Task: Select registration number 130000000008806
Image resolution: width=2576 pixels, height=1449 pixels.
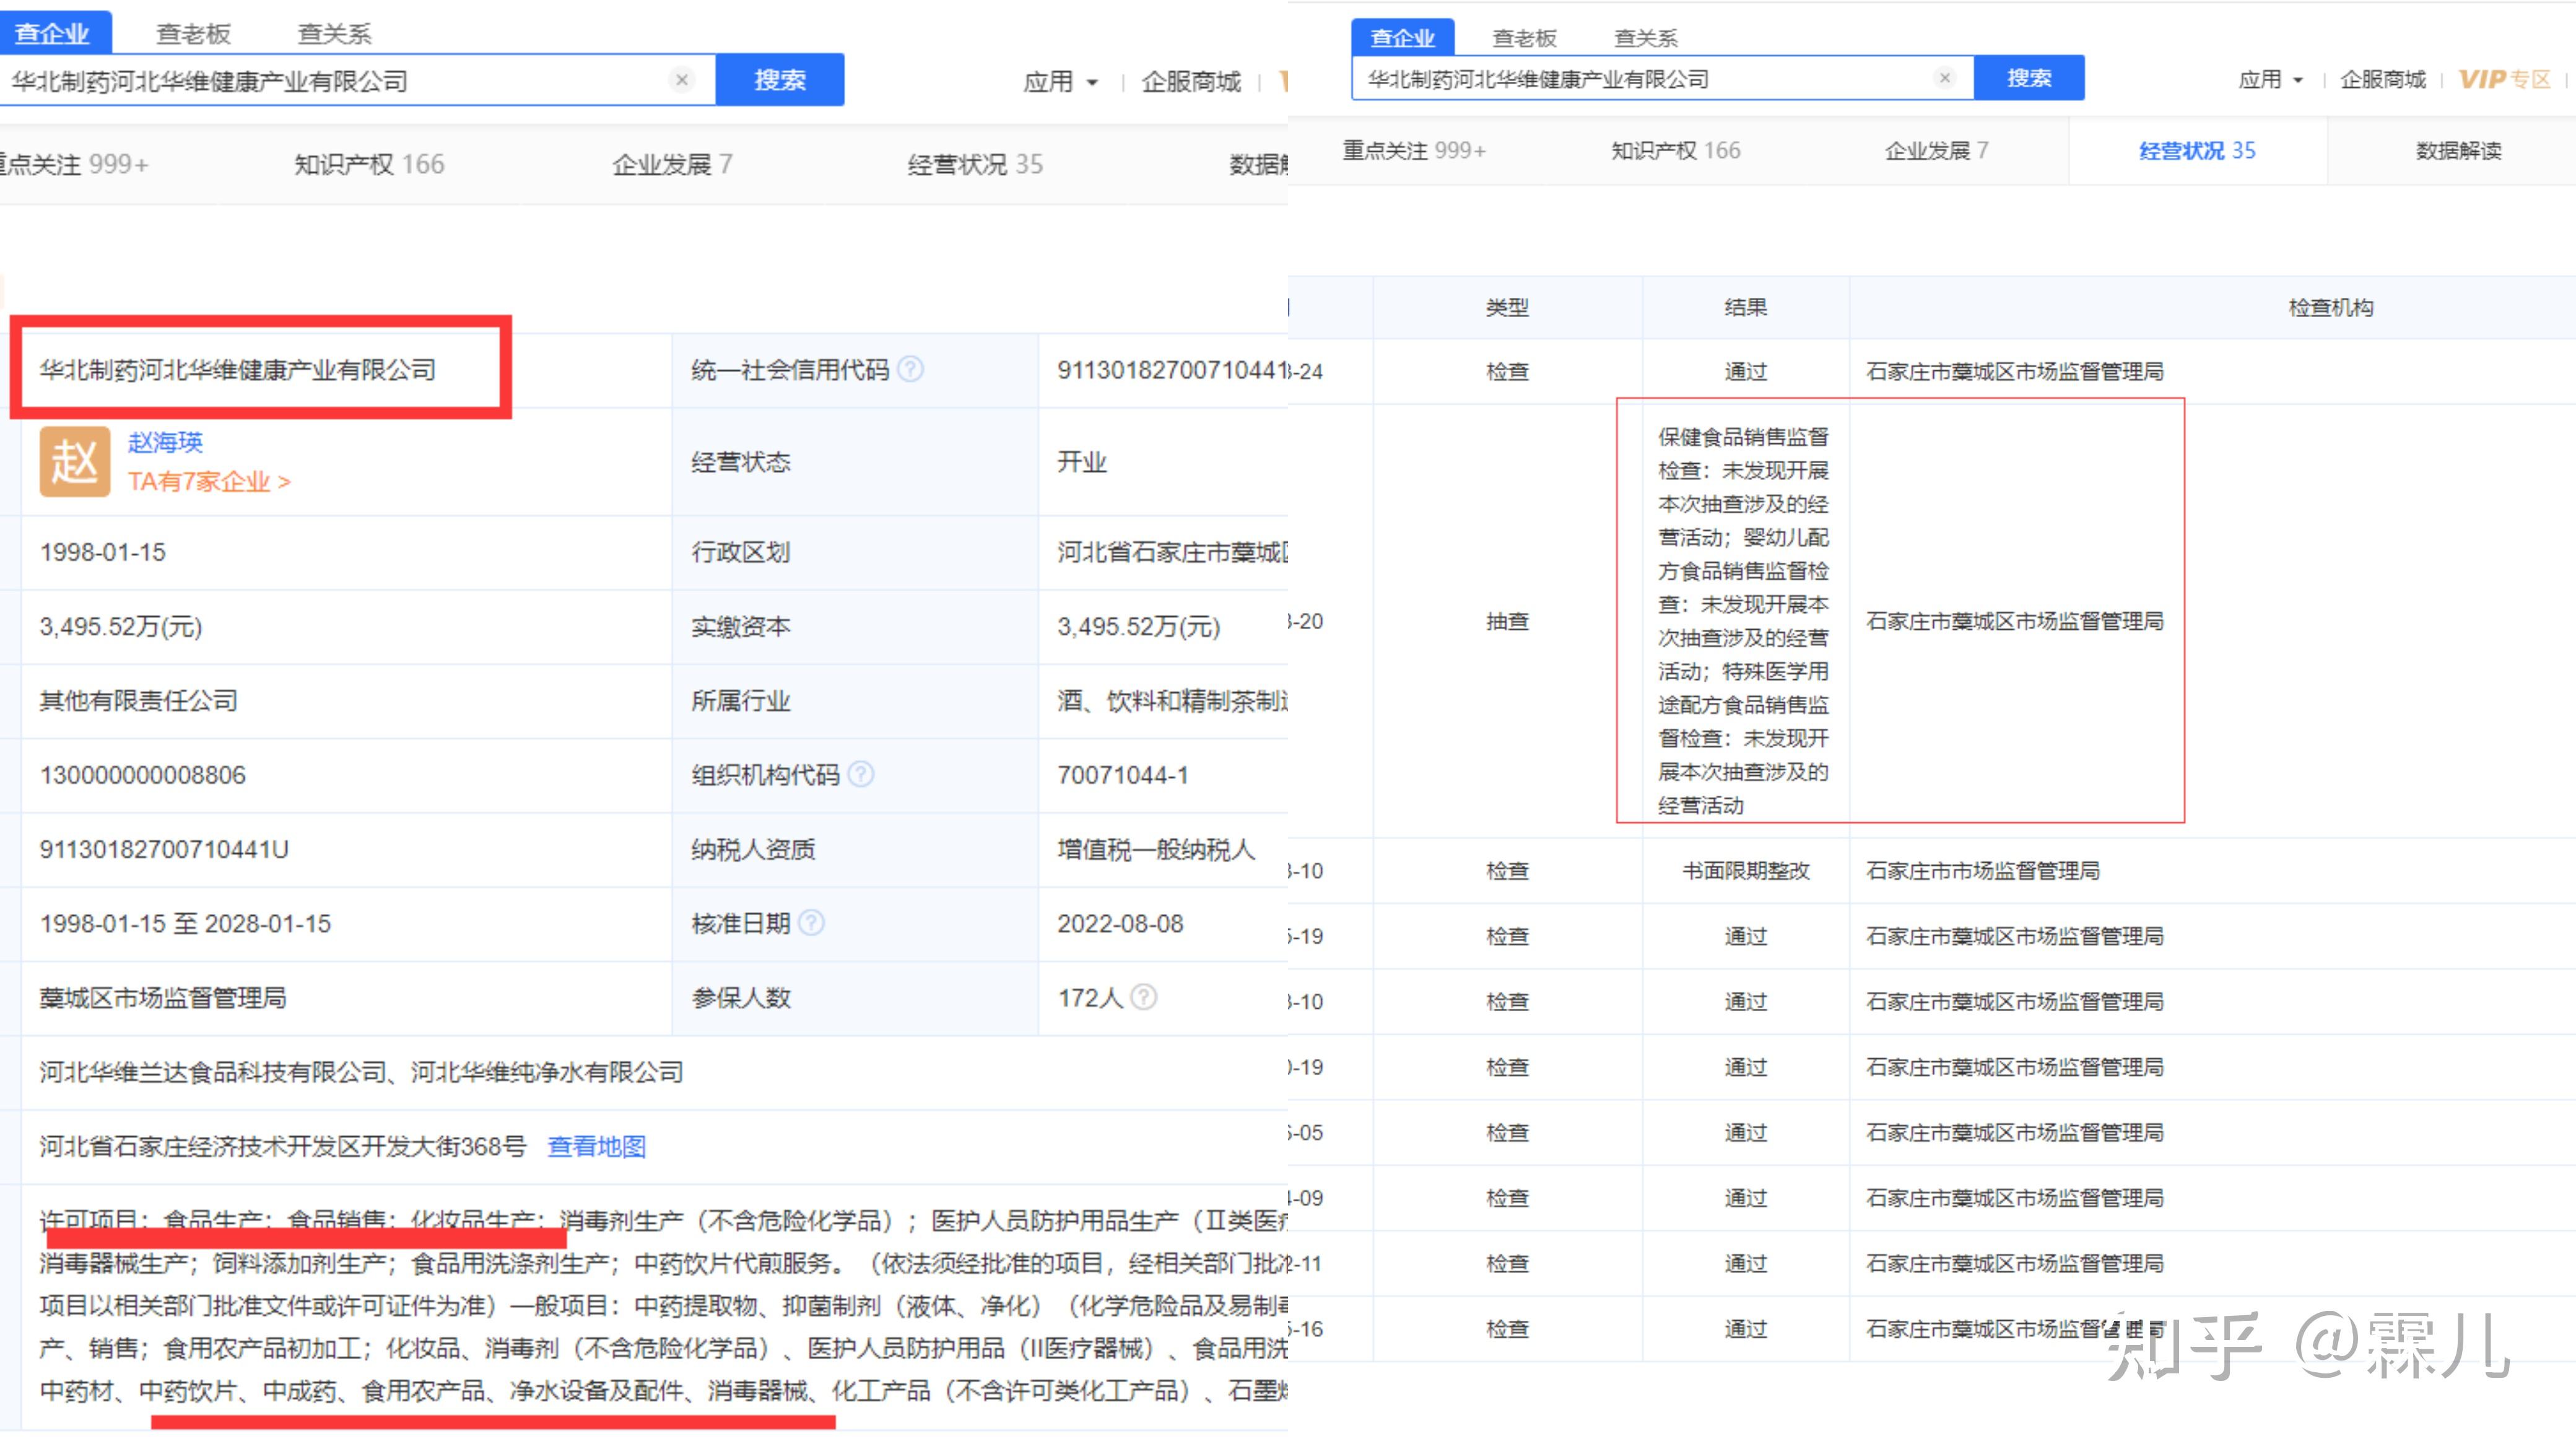Action: click(143, 775)
